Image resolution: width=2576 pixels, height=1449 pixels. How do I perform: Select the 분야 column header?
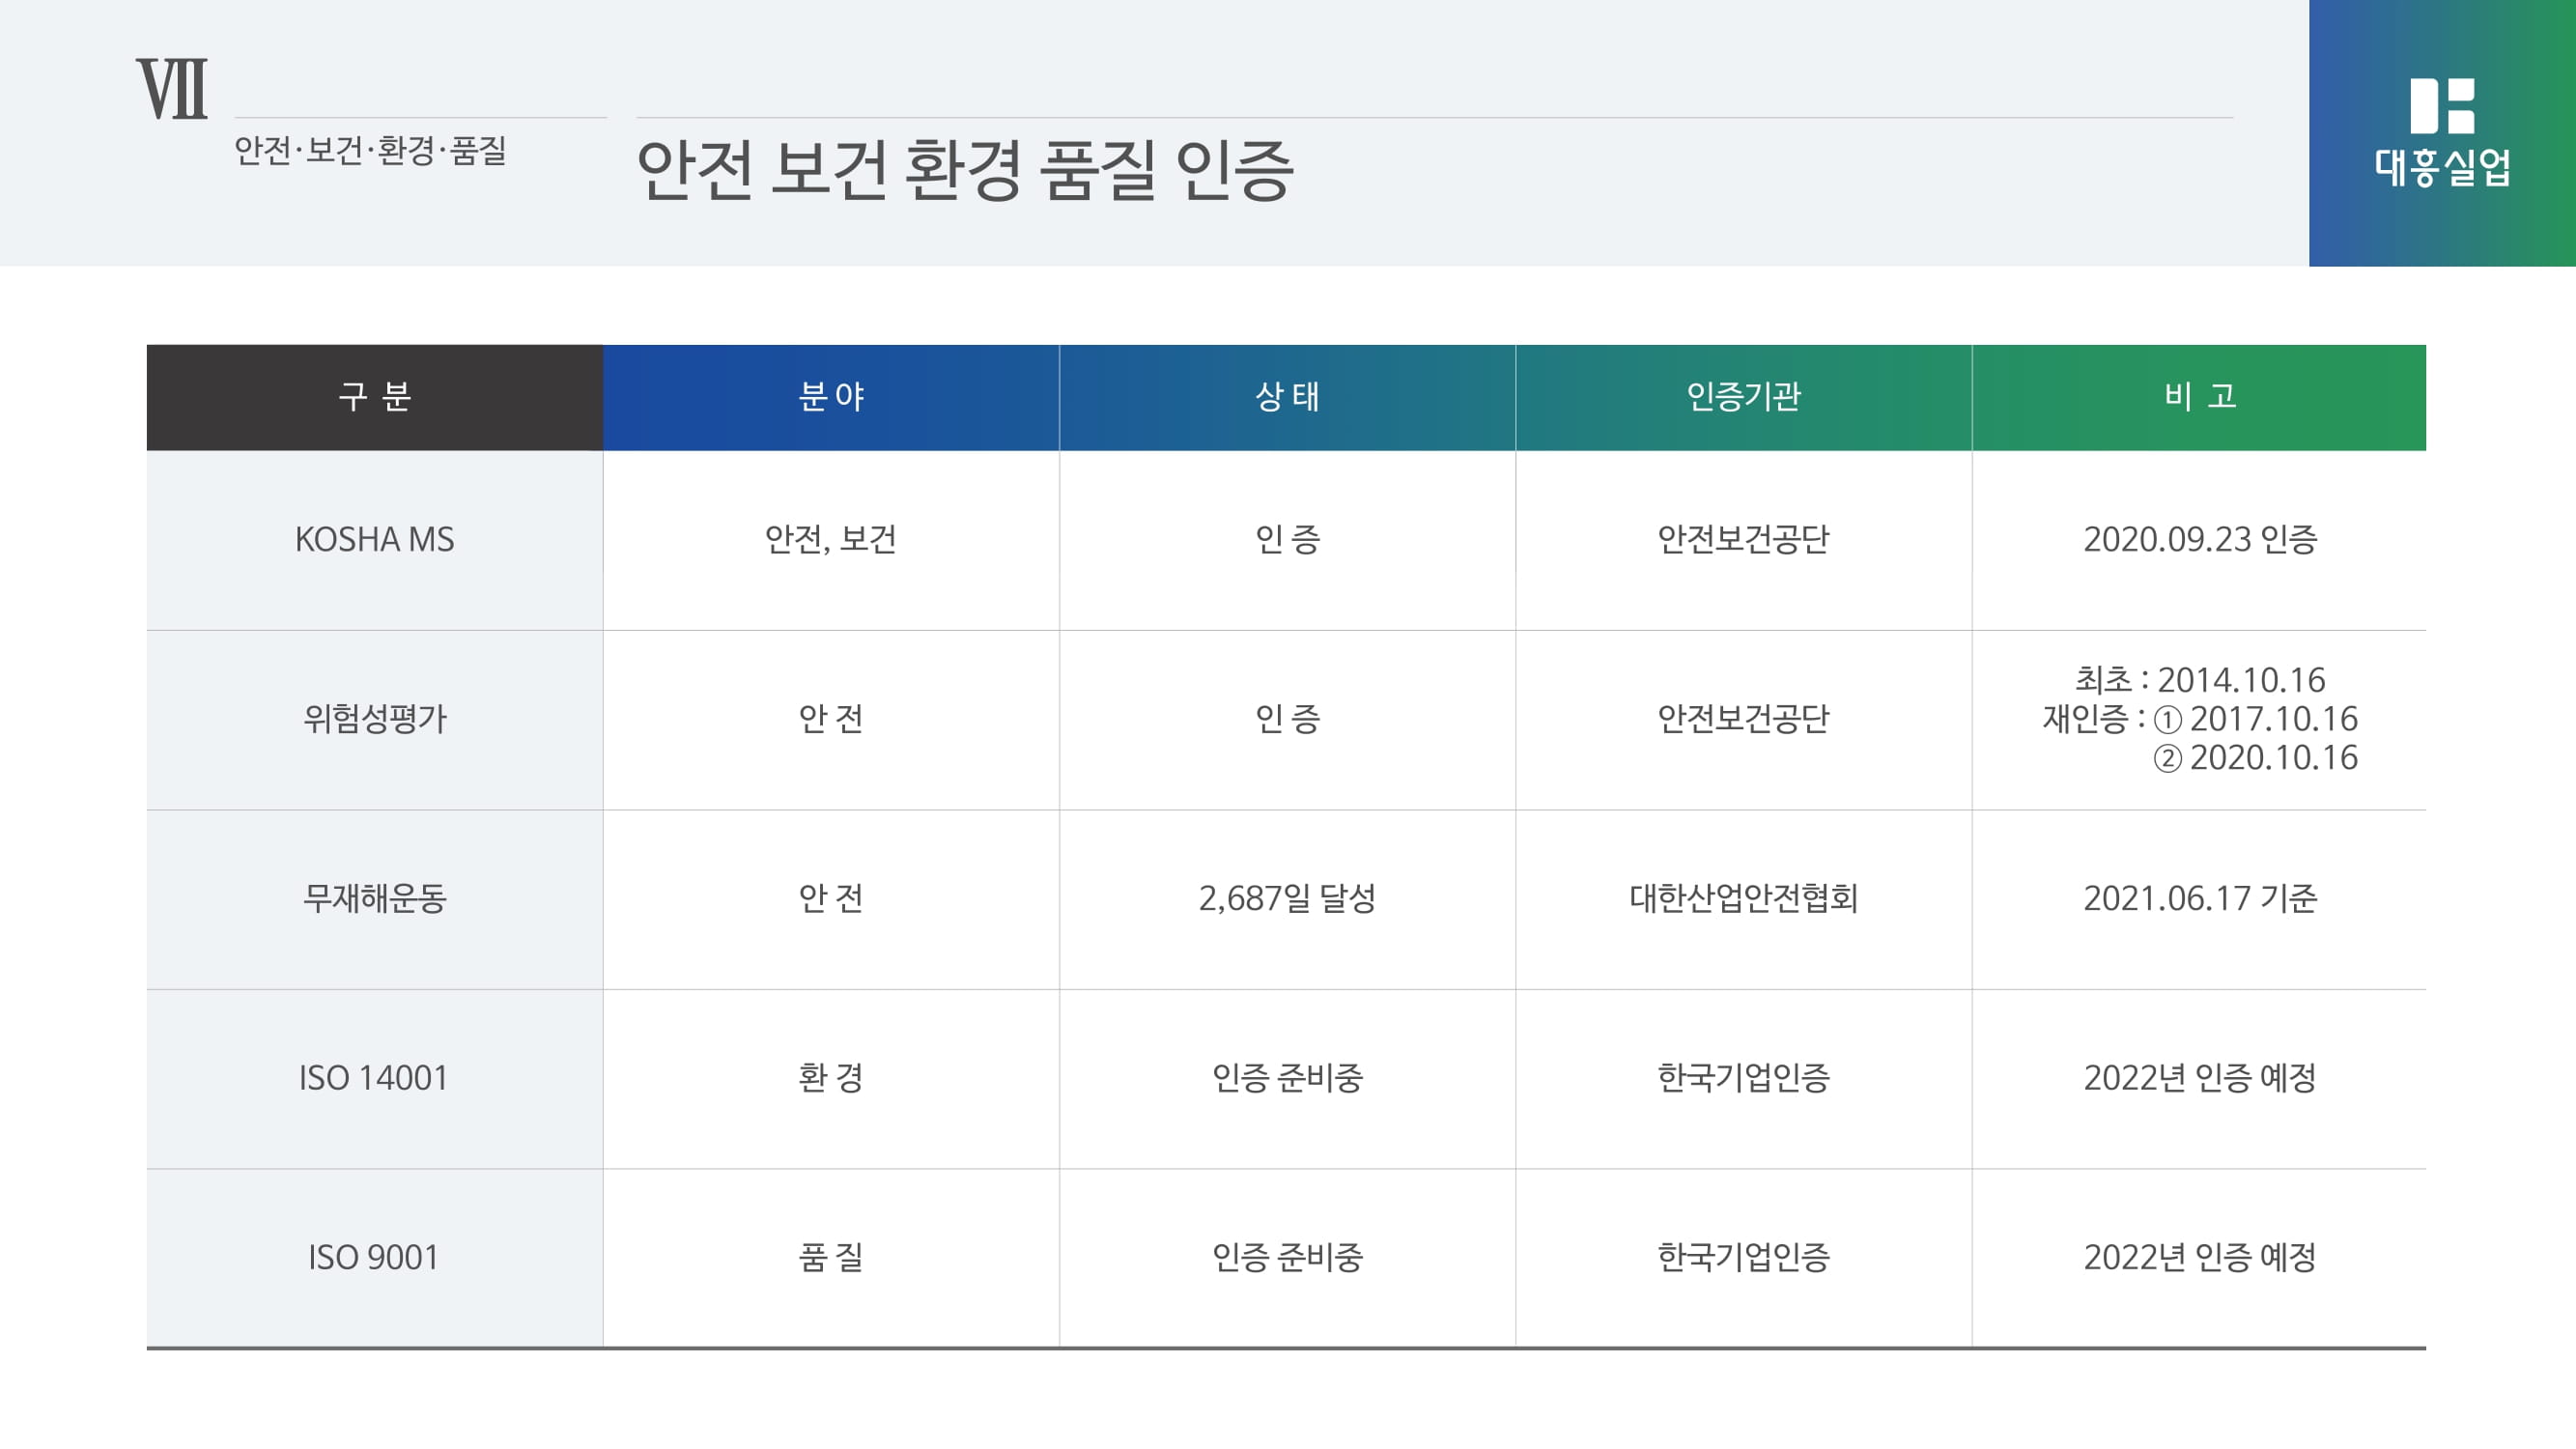[x=830, y=397]
